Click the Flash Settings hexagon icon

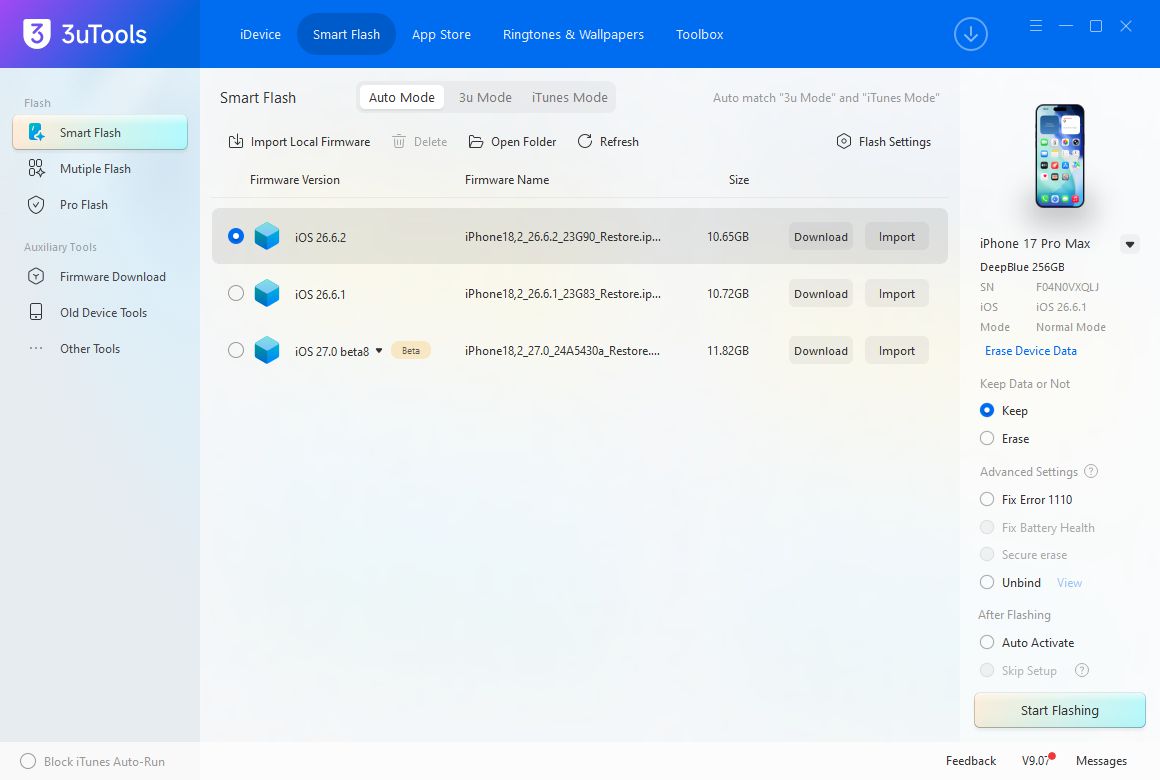point(843,141)
